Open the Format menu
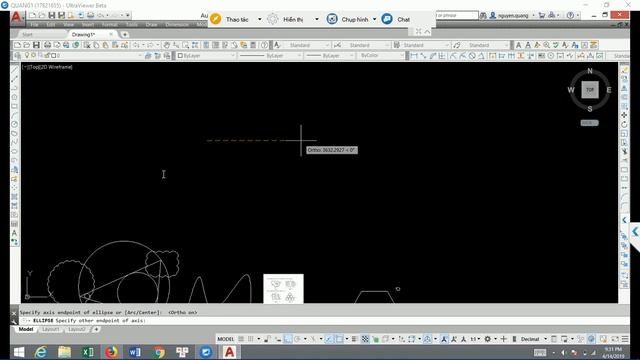This screenshot has height=360, width=640. pos(109,25)
